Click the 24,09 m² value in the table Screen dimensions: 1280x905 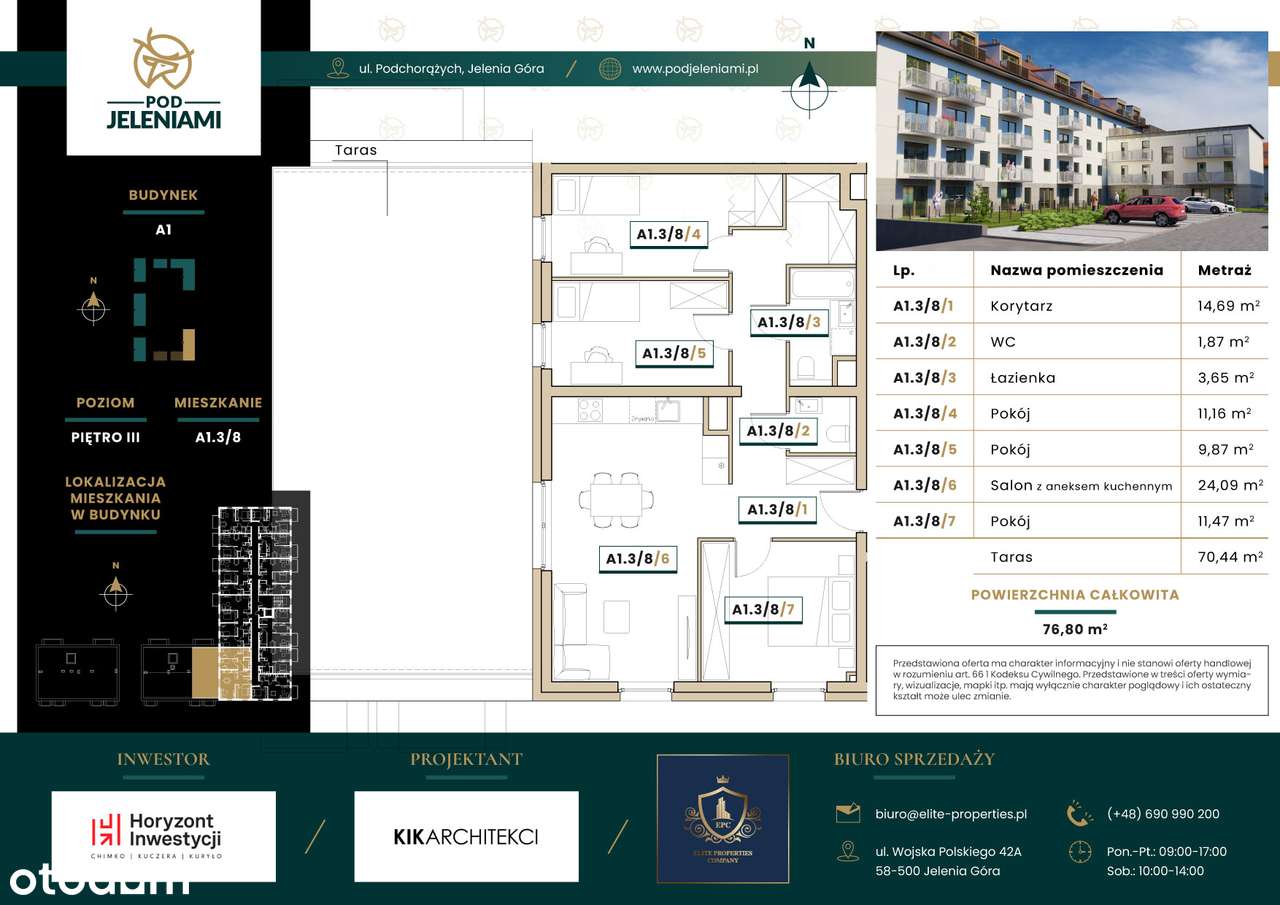(x=1230, y=485)
